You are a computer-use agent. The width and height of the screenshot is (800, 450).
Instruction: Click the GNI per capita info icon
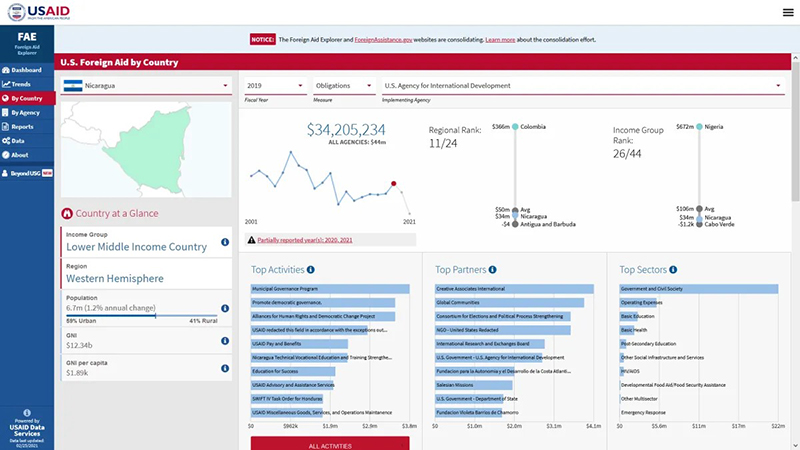(225, 368)
